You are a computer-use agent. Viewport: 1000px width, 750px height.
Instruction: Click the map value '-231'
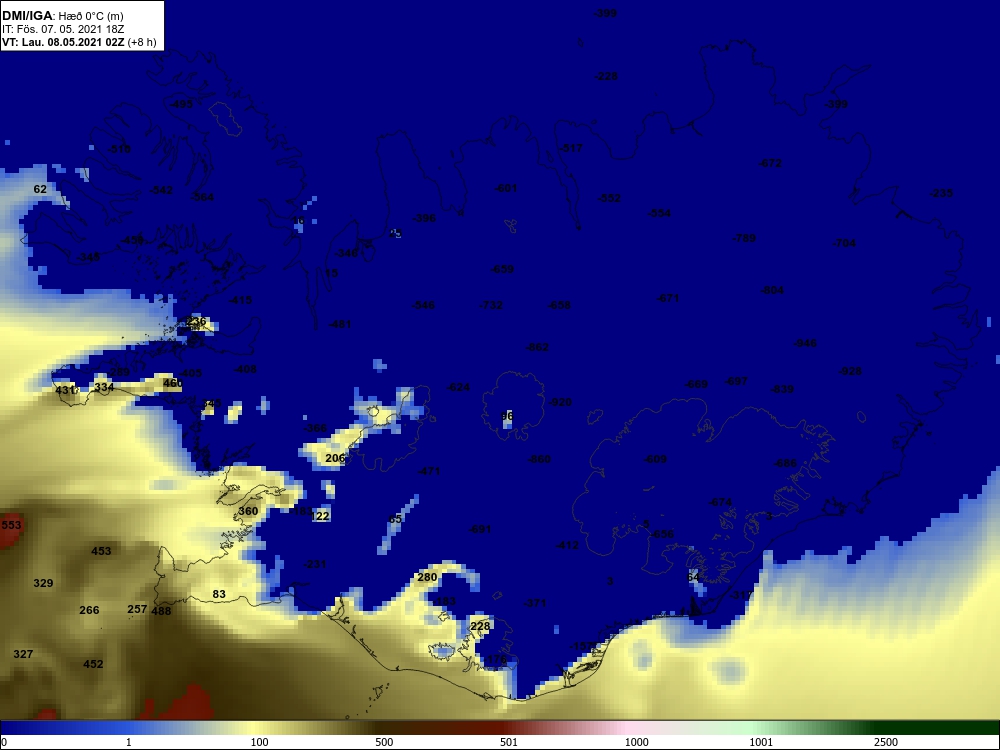[x=314, y=564]
